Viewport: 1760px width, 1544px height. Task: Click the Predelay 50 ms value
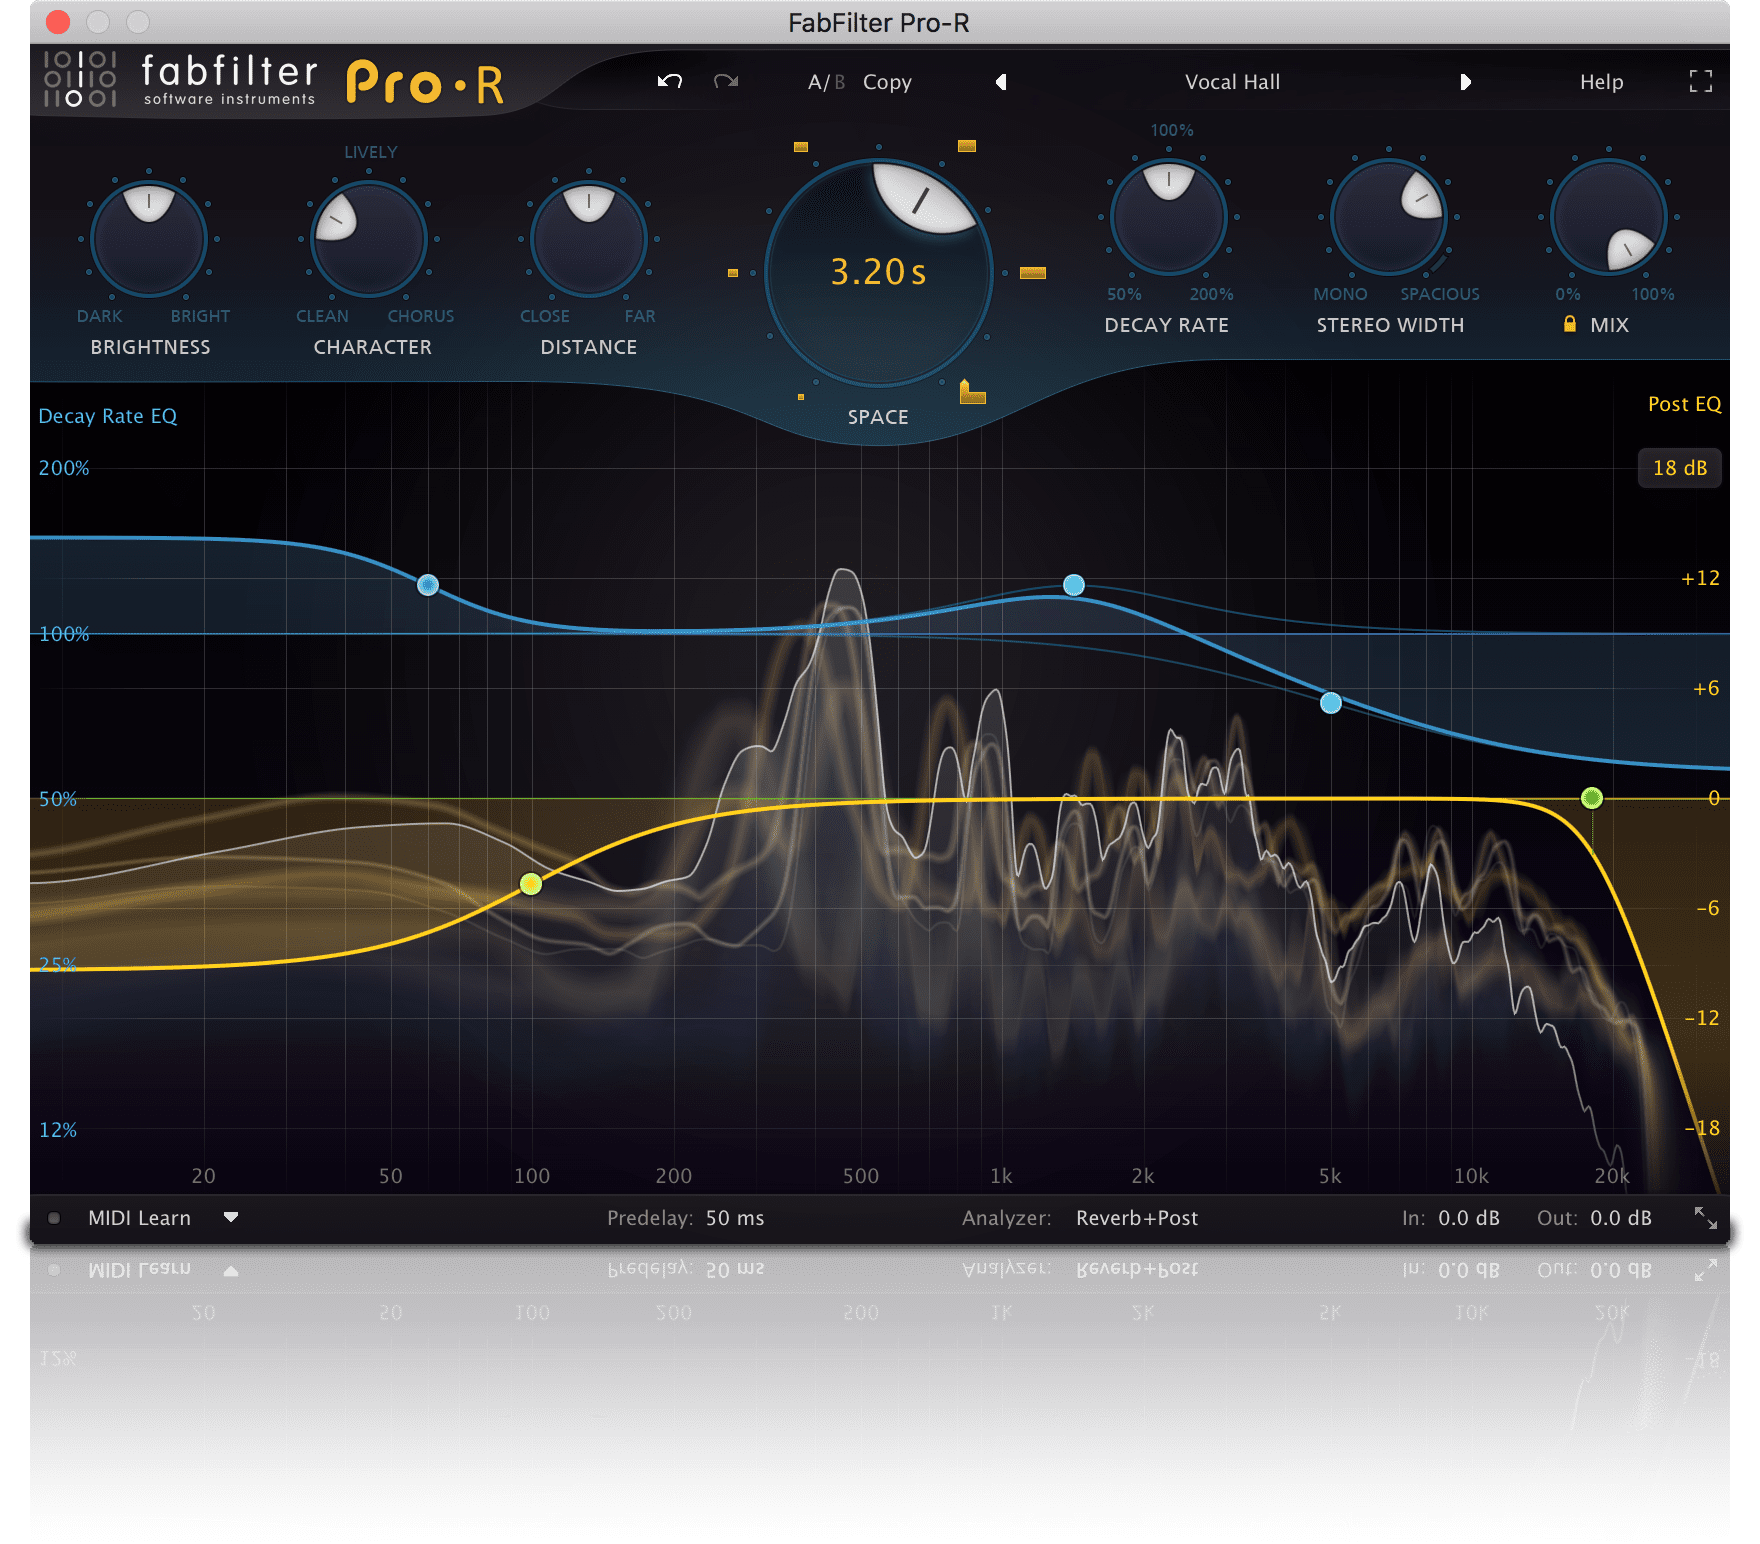tap(735, 1218)
